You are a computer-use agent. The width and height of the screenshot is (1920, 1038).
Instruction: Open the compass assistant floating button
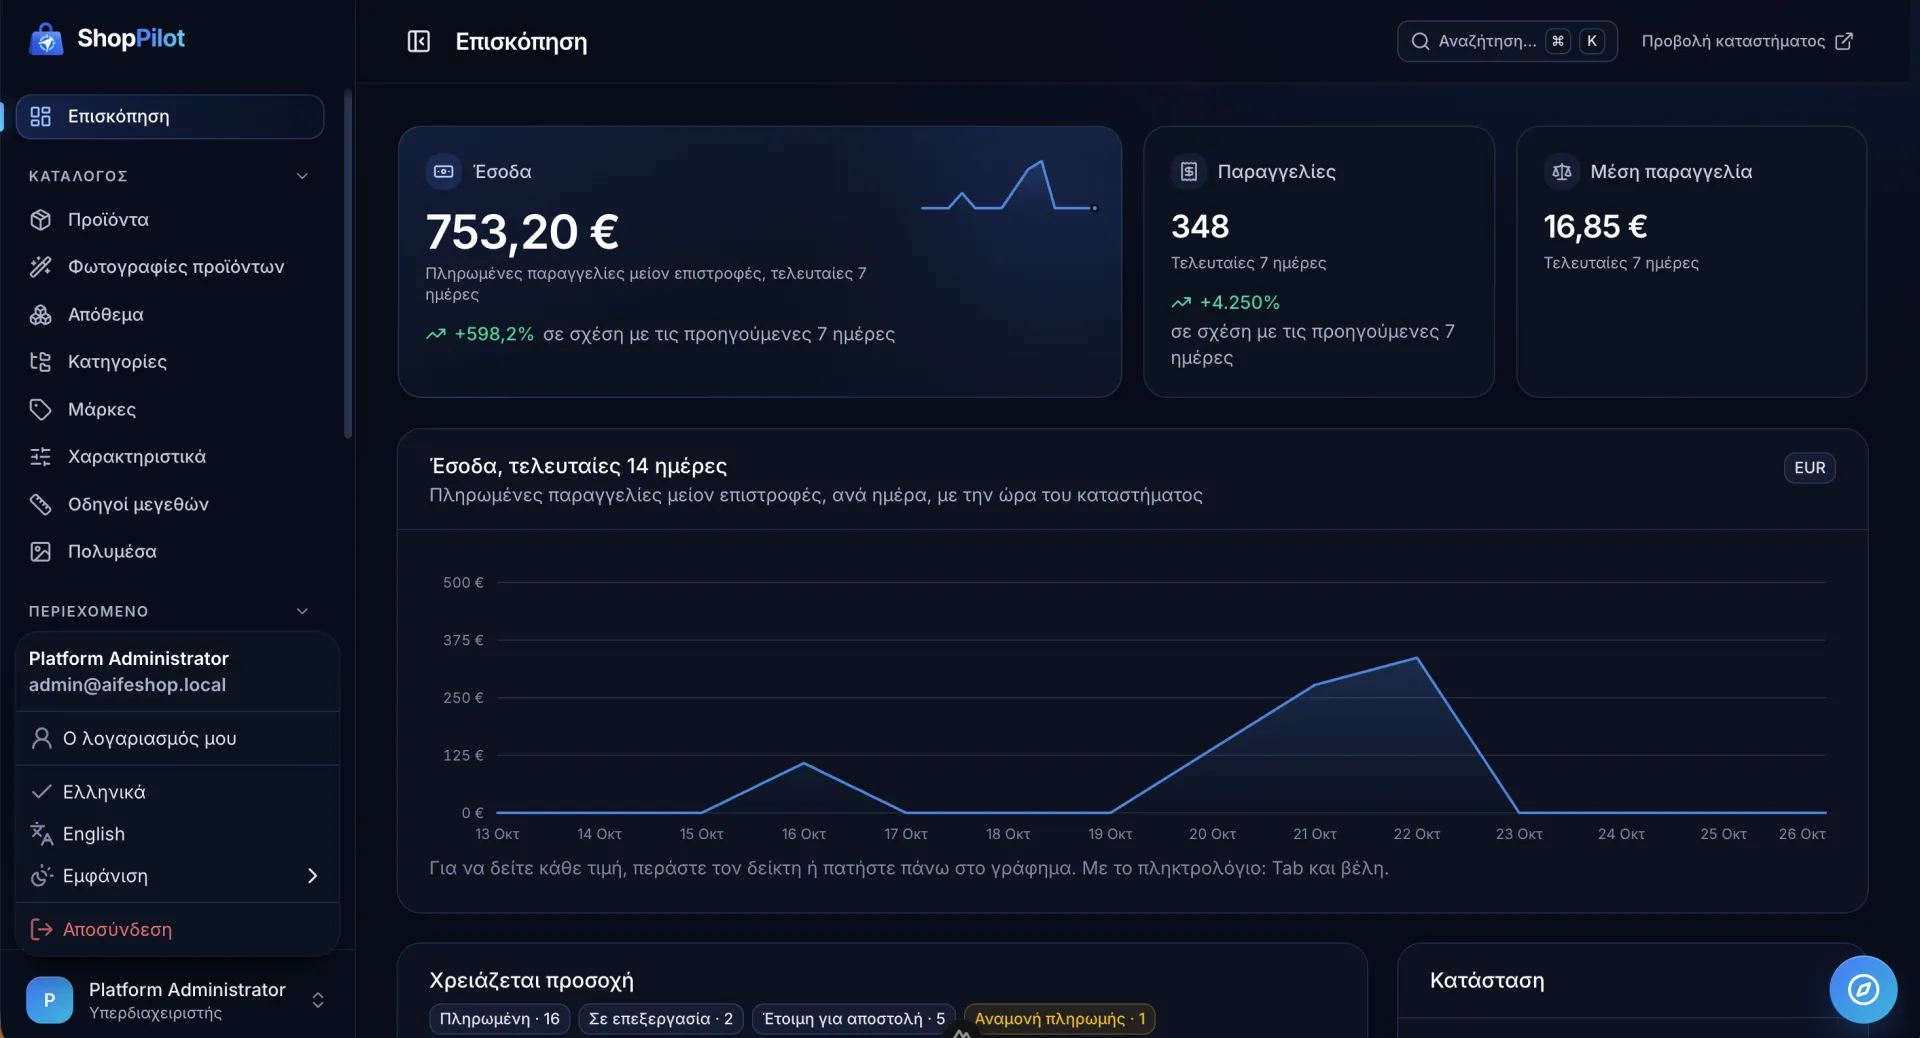pos(1862,990)
